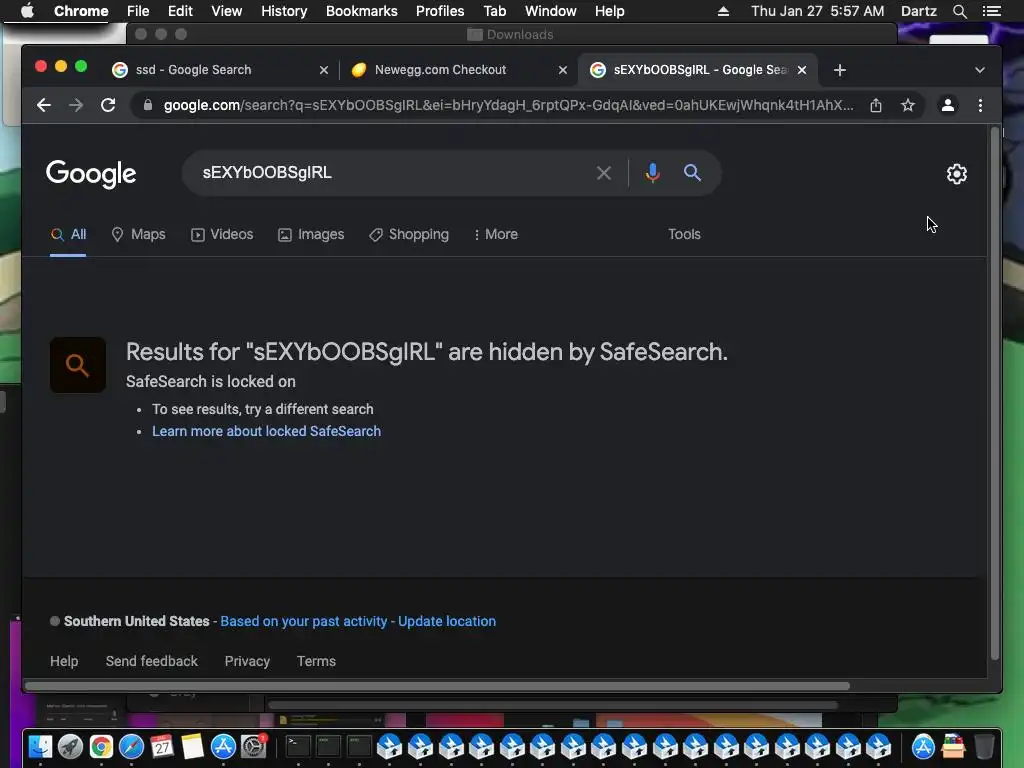Open System Preferences in the dock

[x=253, y=746]
